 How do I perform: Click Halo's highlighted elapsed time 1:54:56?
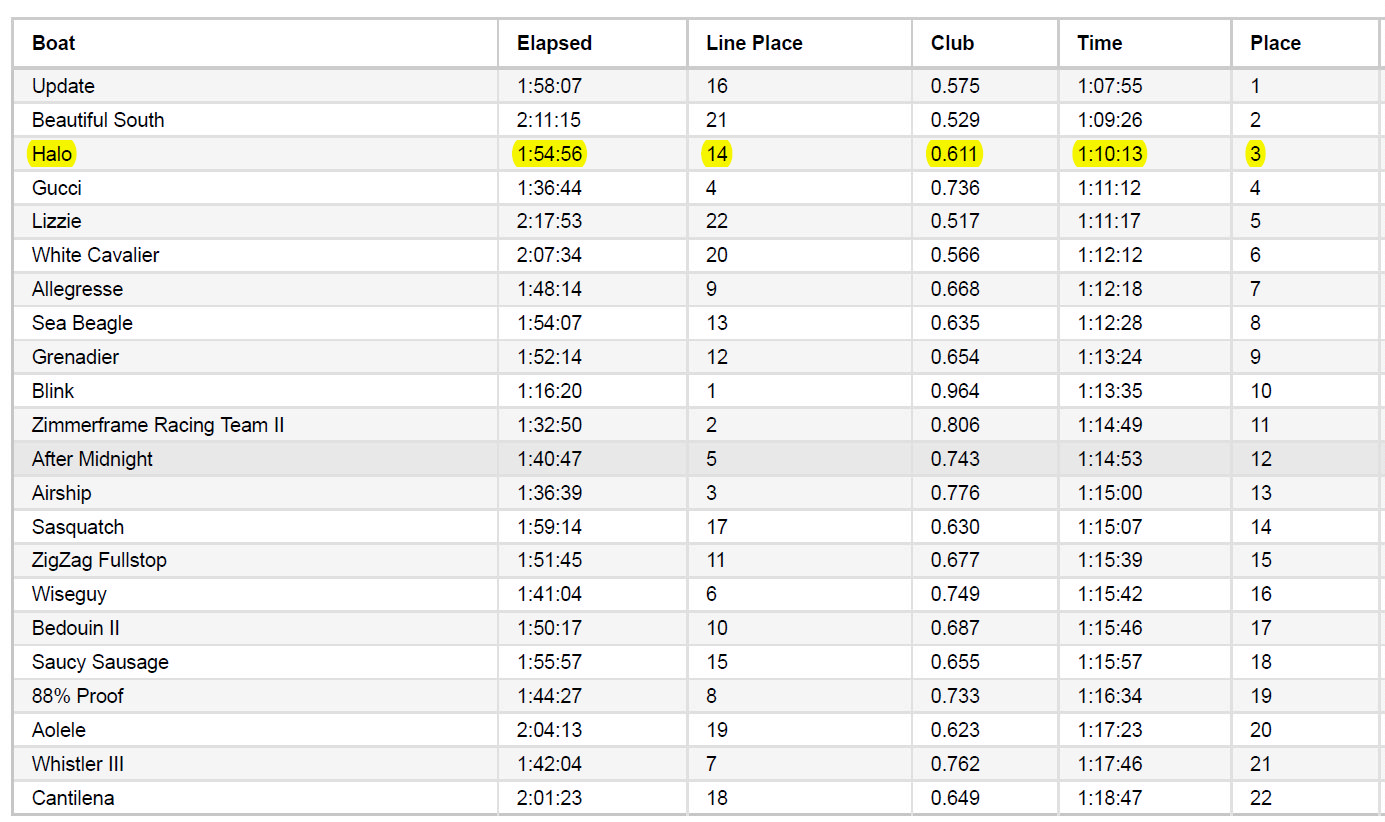(549, 154)
